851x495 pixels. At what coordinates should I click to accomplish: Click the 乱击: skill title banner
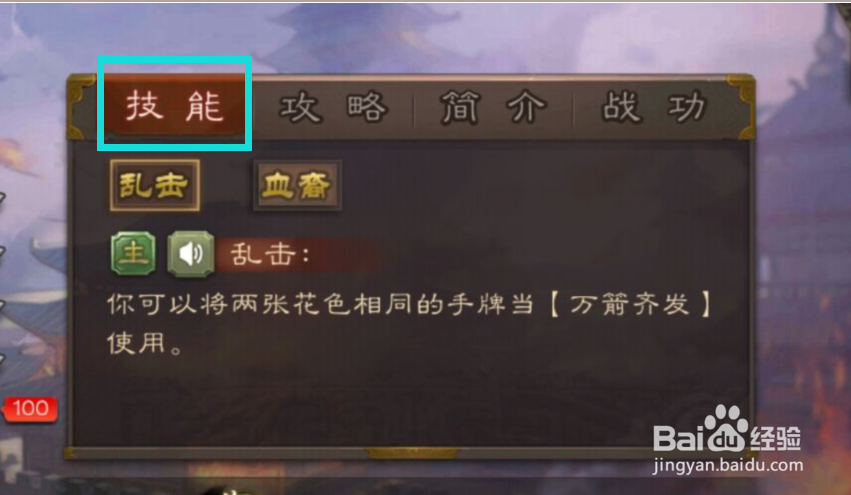click(x=296, y=254)
